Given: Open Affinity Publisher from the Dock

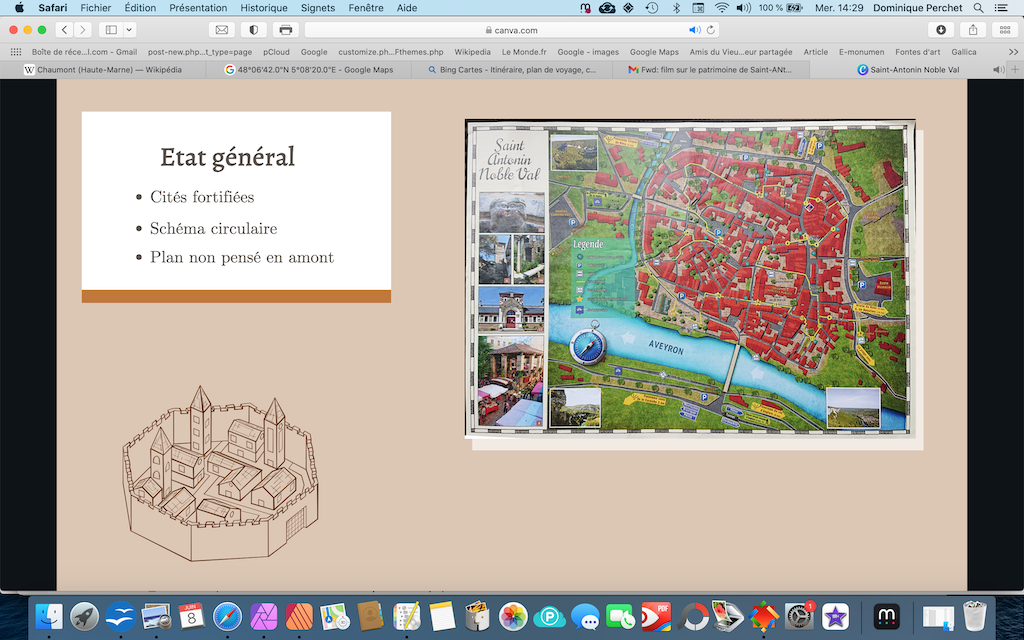Looking at the screenshot, I should click(x=299, y=616).
